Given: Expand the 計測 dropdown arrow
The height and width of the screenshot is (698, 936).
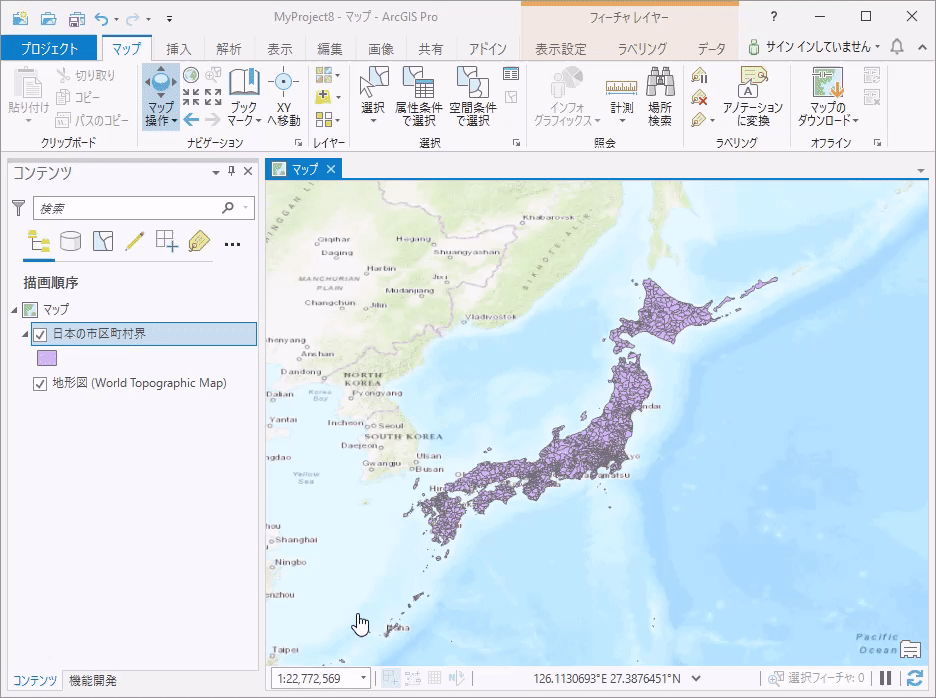Looking at the screenshot, I should click(x=621, y=121).
